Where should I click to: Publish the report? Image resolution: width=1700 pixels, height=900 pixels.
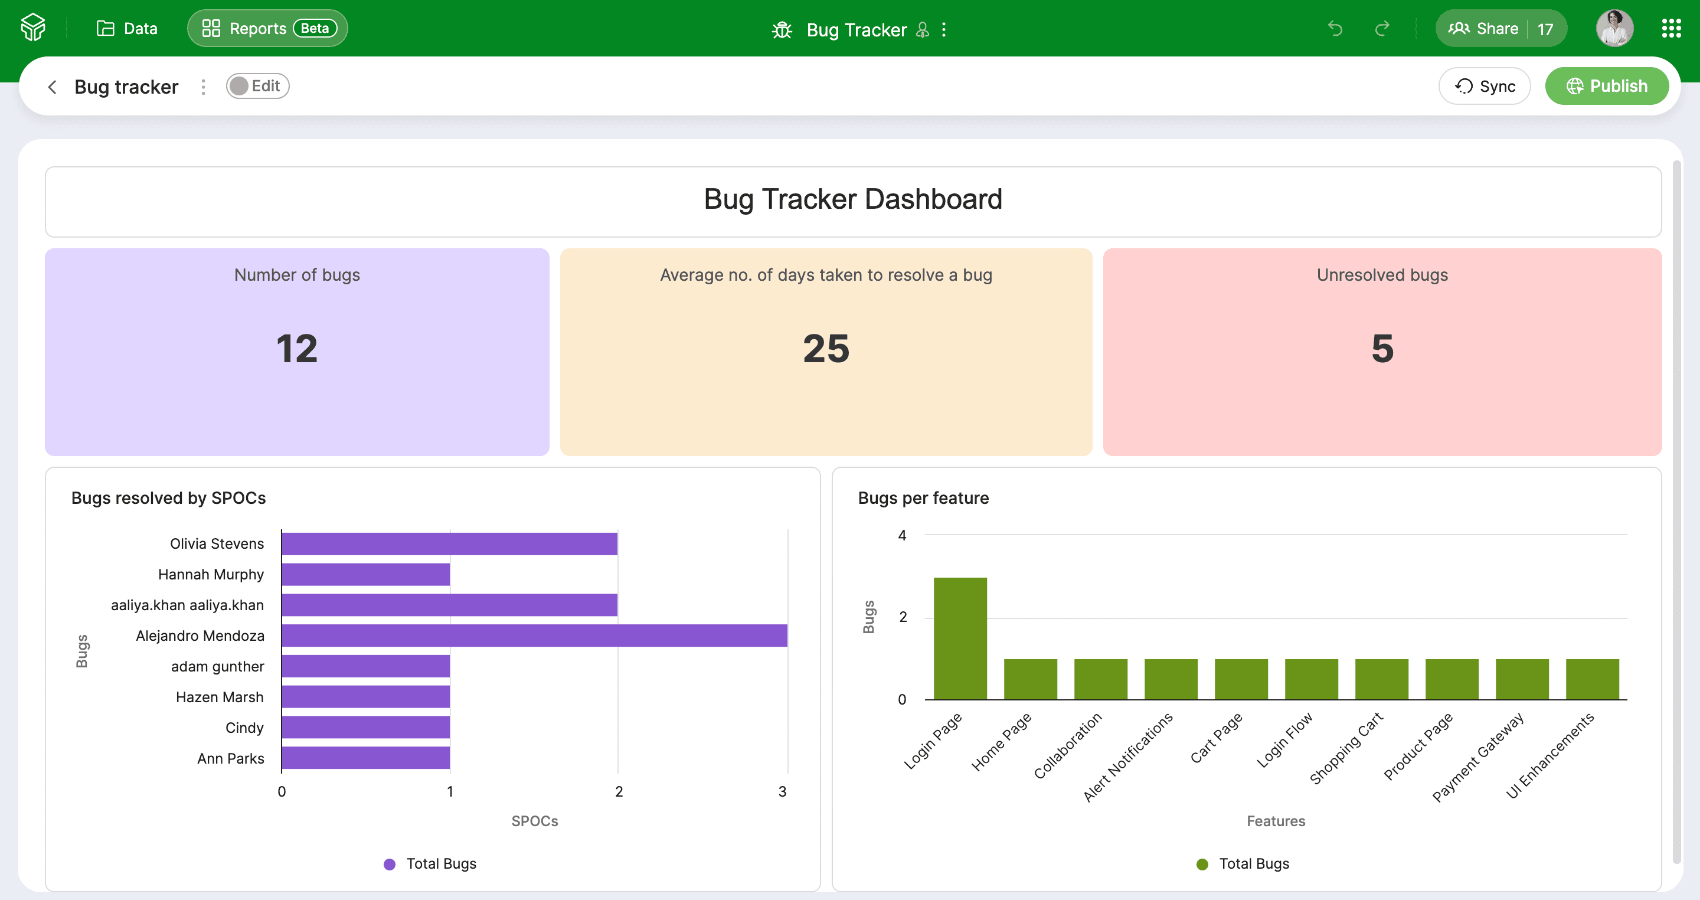1607,86
